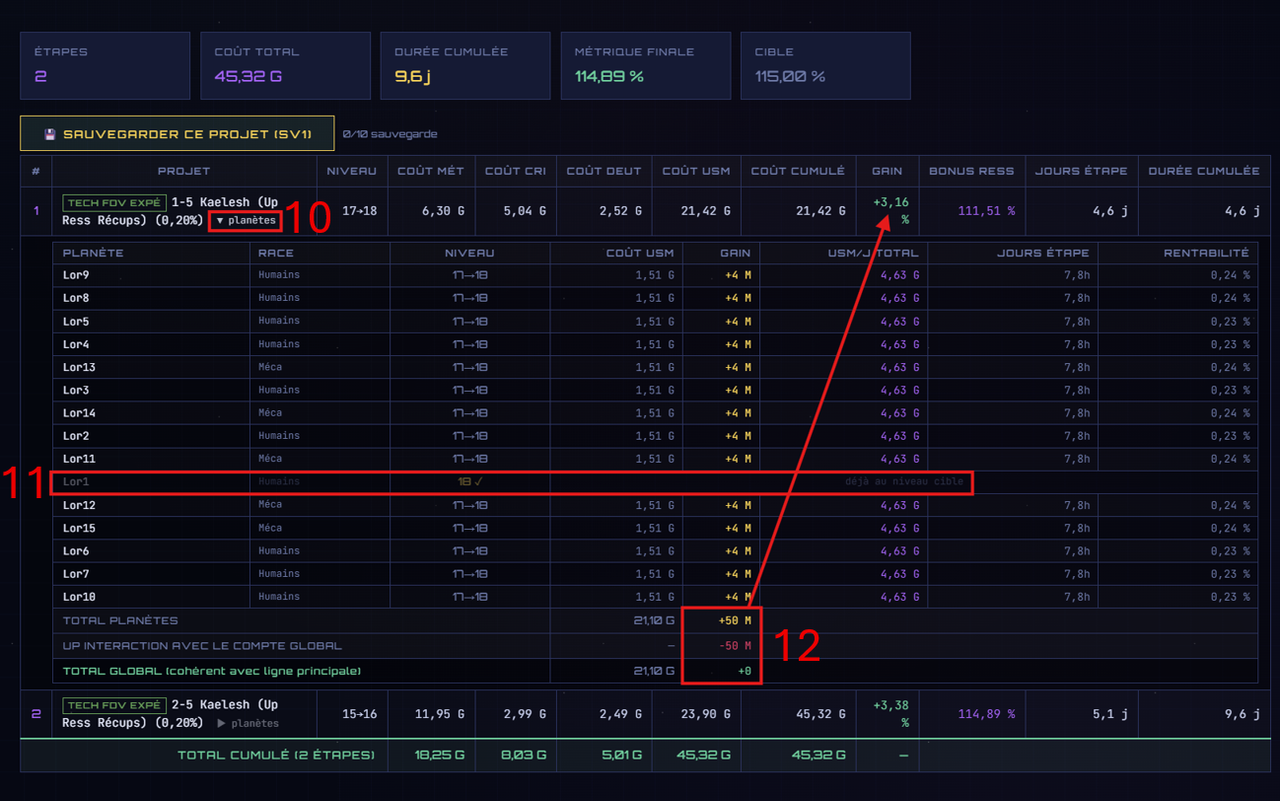Select planet Lor2 in the list
1280x801 pixels.
coord(76,436)
